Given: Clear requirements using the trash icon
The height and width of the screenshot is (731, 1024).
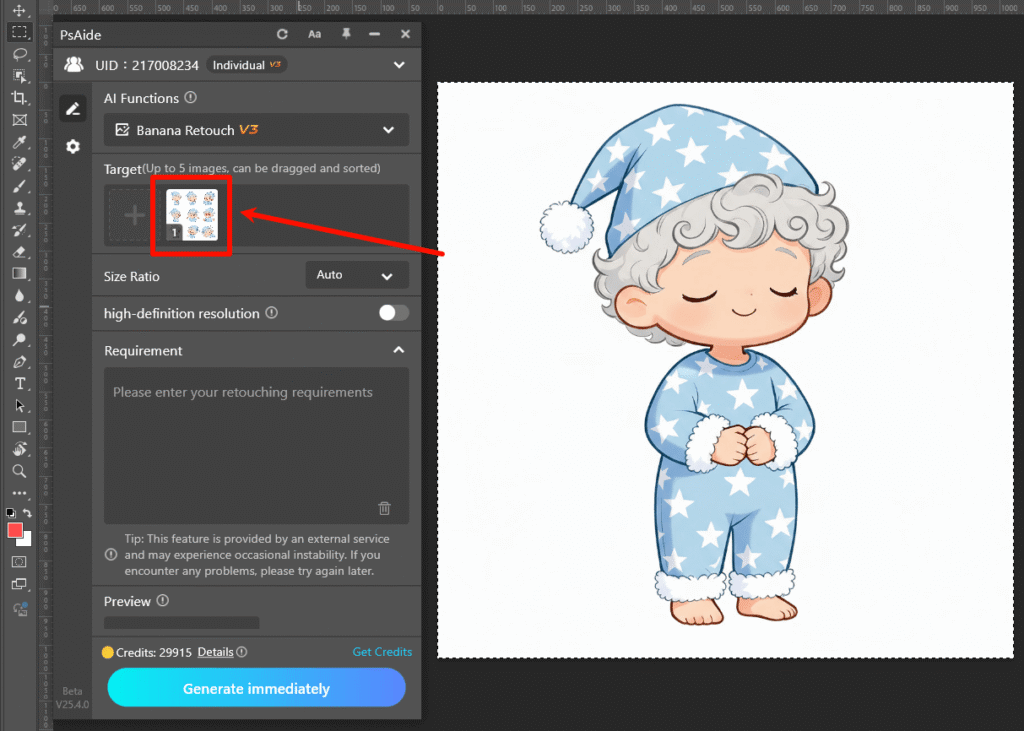Looking at the screenshot, I should coord(385,508).
